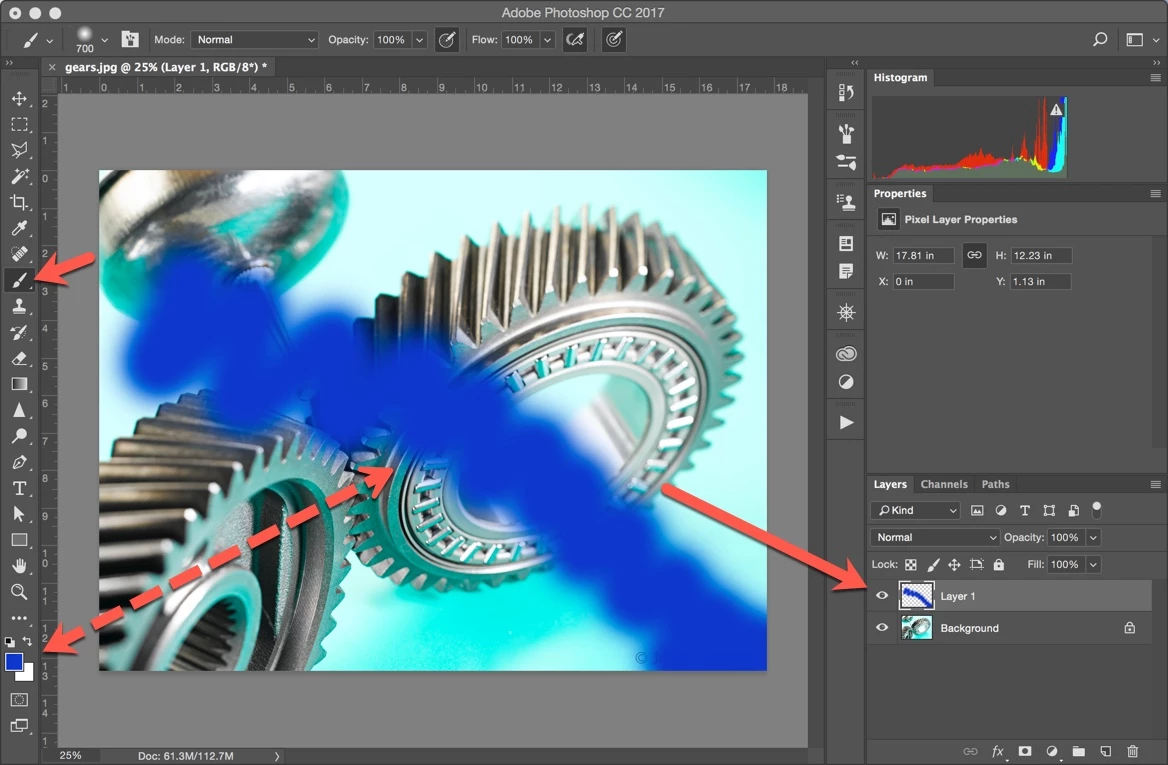Screen dimensions: 1168x765
Task: Create a new group folder
Action: pos(1079,751)
